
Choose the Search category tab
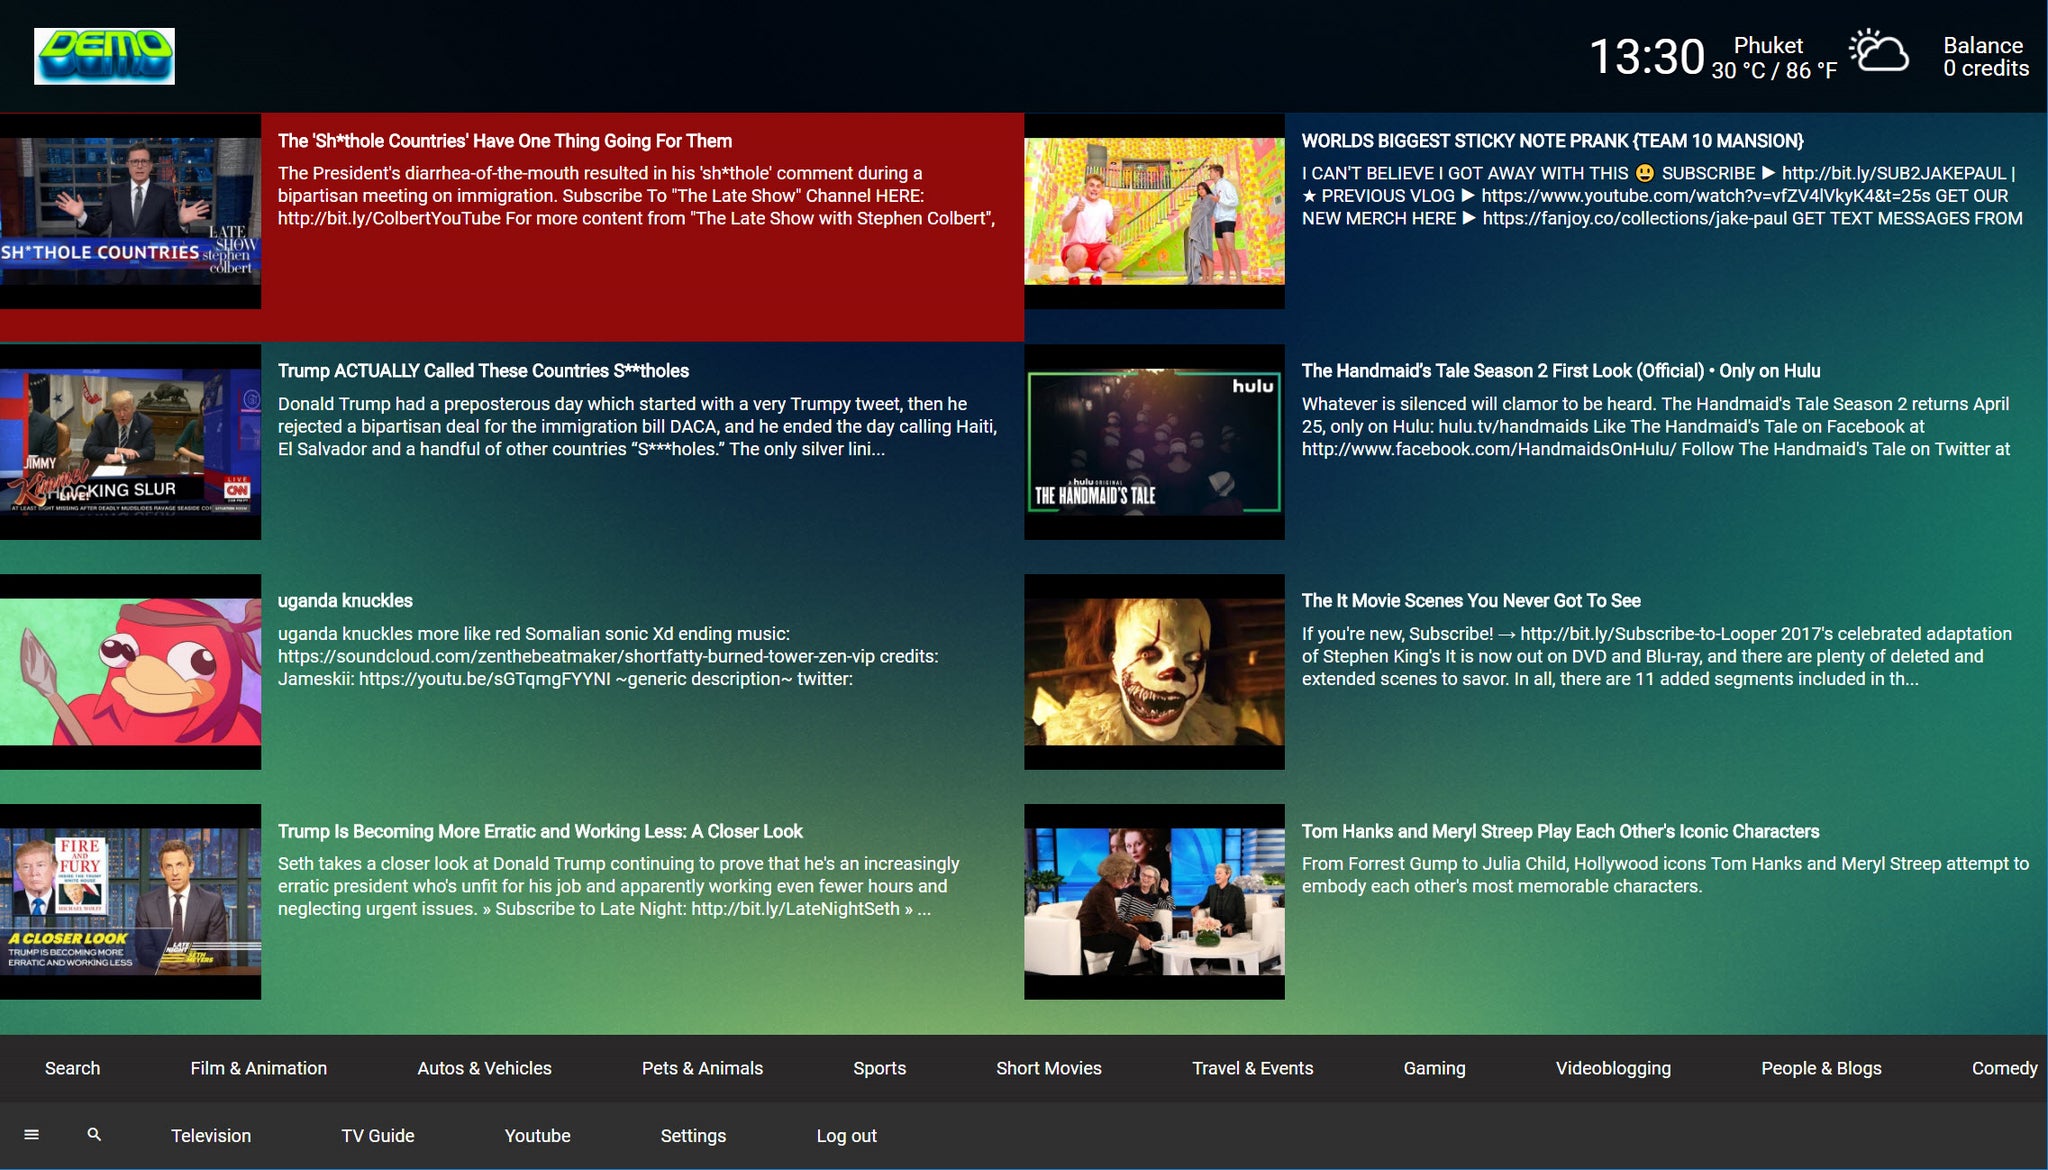(x=72, y=1068)
